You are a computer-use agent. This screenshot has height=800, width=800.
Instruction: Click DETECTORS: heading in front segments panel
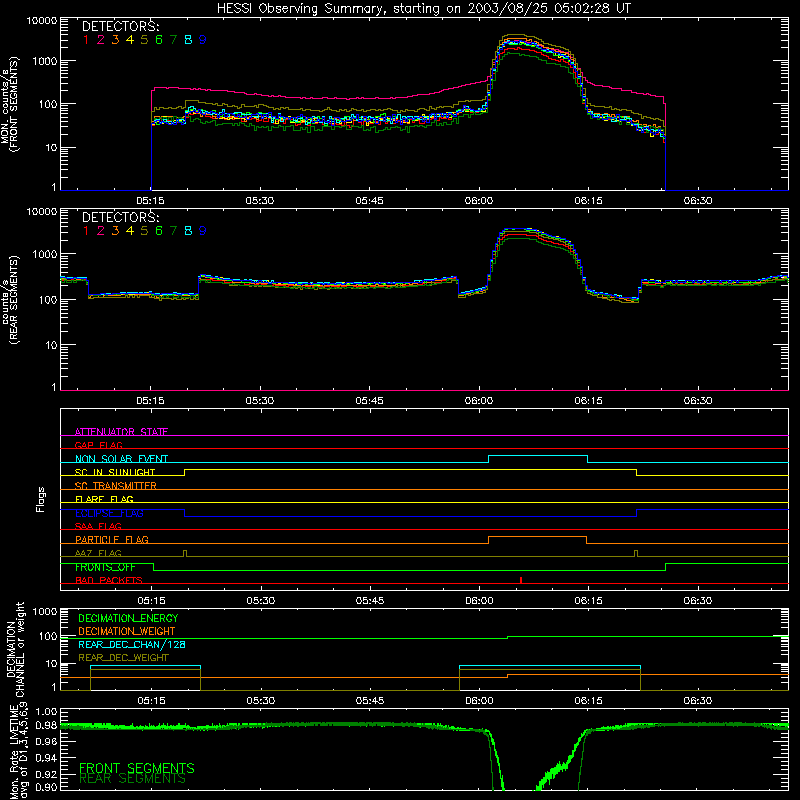point(120,26)
